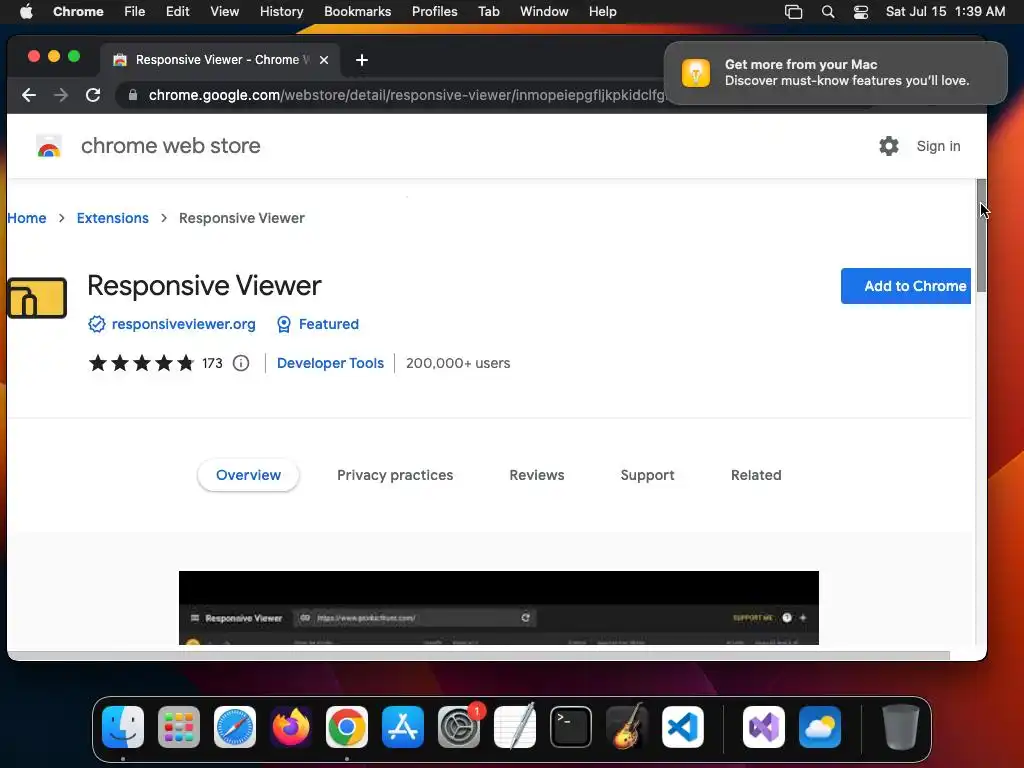This screenshot has height=768, width=1024.
Task: Click the five-star rating
Action: click(x=142, y=363)
